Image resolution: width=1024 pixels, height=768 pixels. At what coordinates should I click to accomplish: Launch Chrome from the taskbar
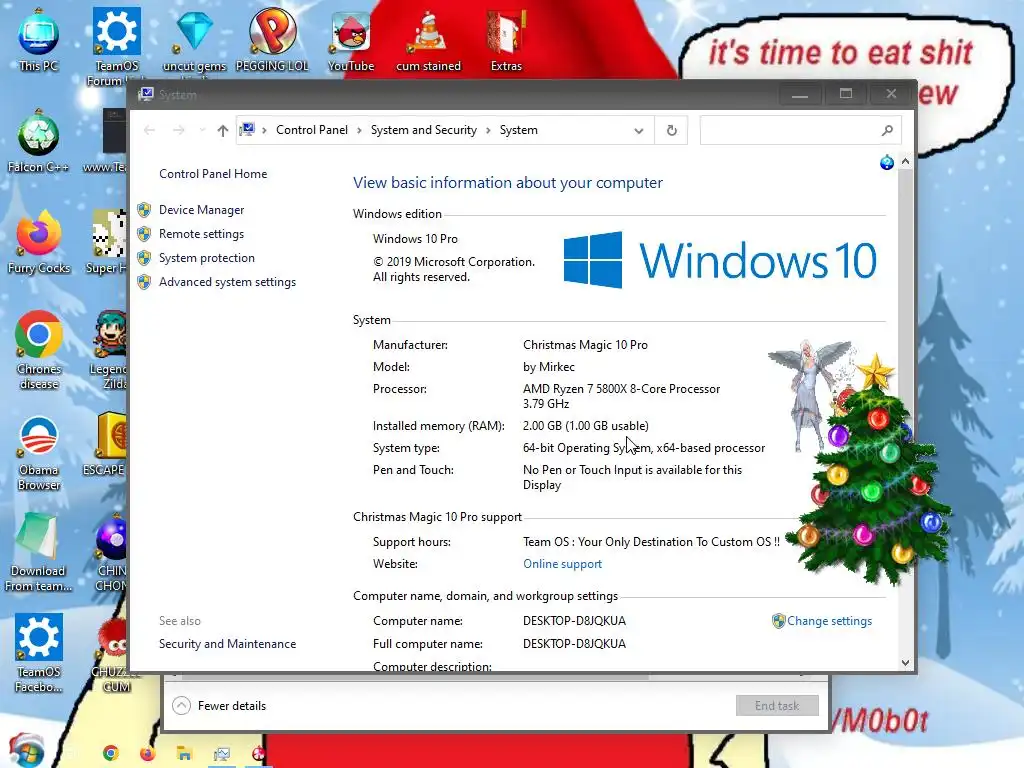click(111, 753)
